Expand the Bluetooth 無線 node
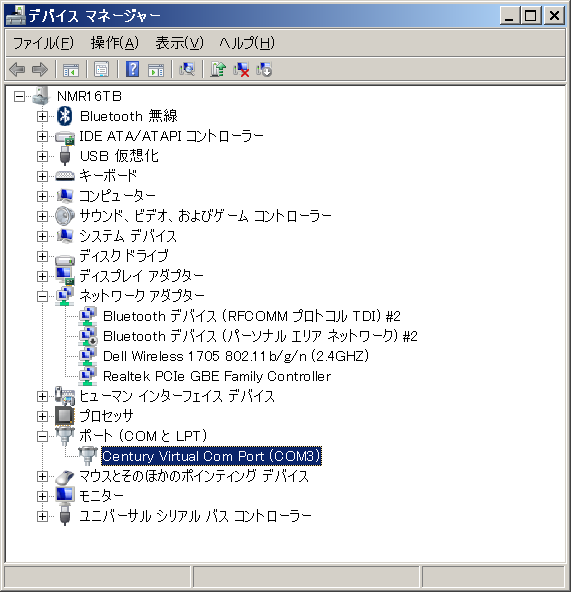Image resolution: width=571 pixels, height=592 pixels. pos(42,117)
